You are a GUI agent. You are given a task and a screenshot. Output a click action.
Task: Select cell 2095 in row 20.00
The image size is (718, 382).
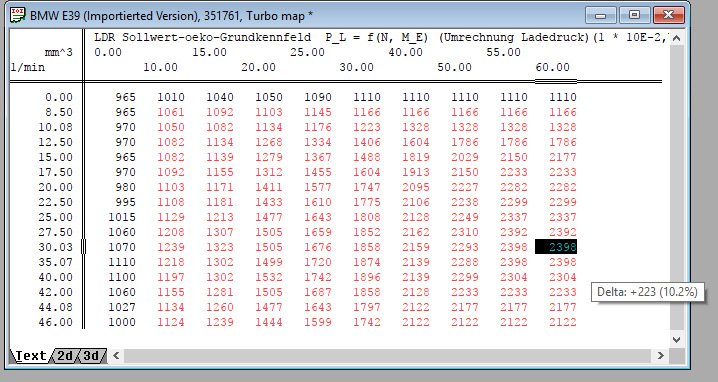[416, 187]
